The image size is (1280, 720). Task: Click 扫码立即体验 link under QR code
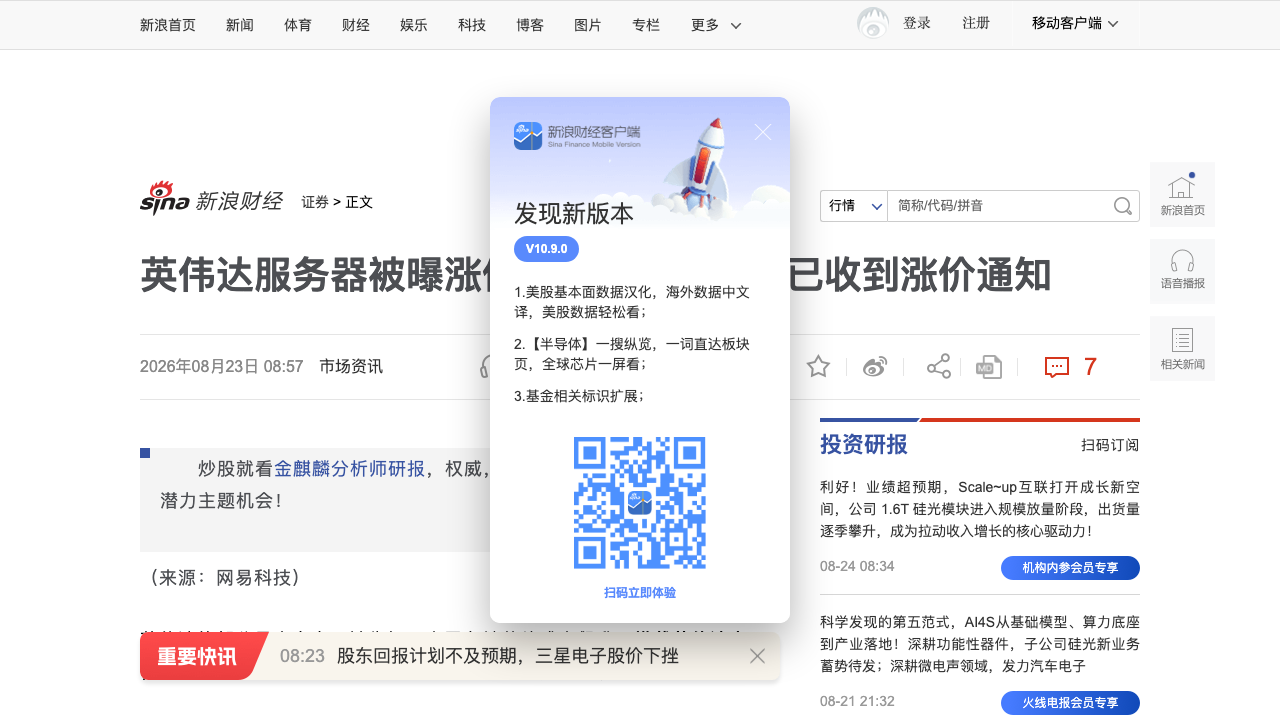(640, 593)
